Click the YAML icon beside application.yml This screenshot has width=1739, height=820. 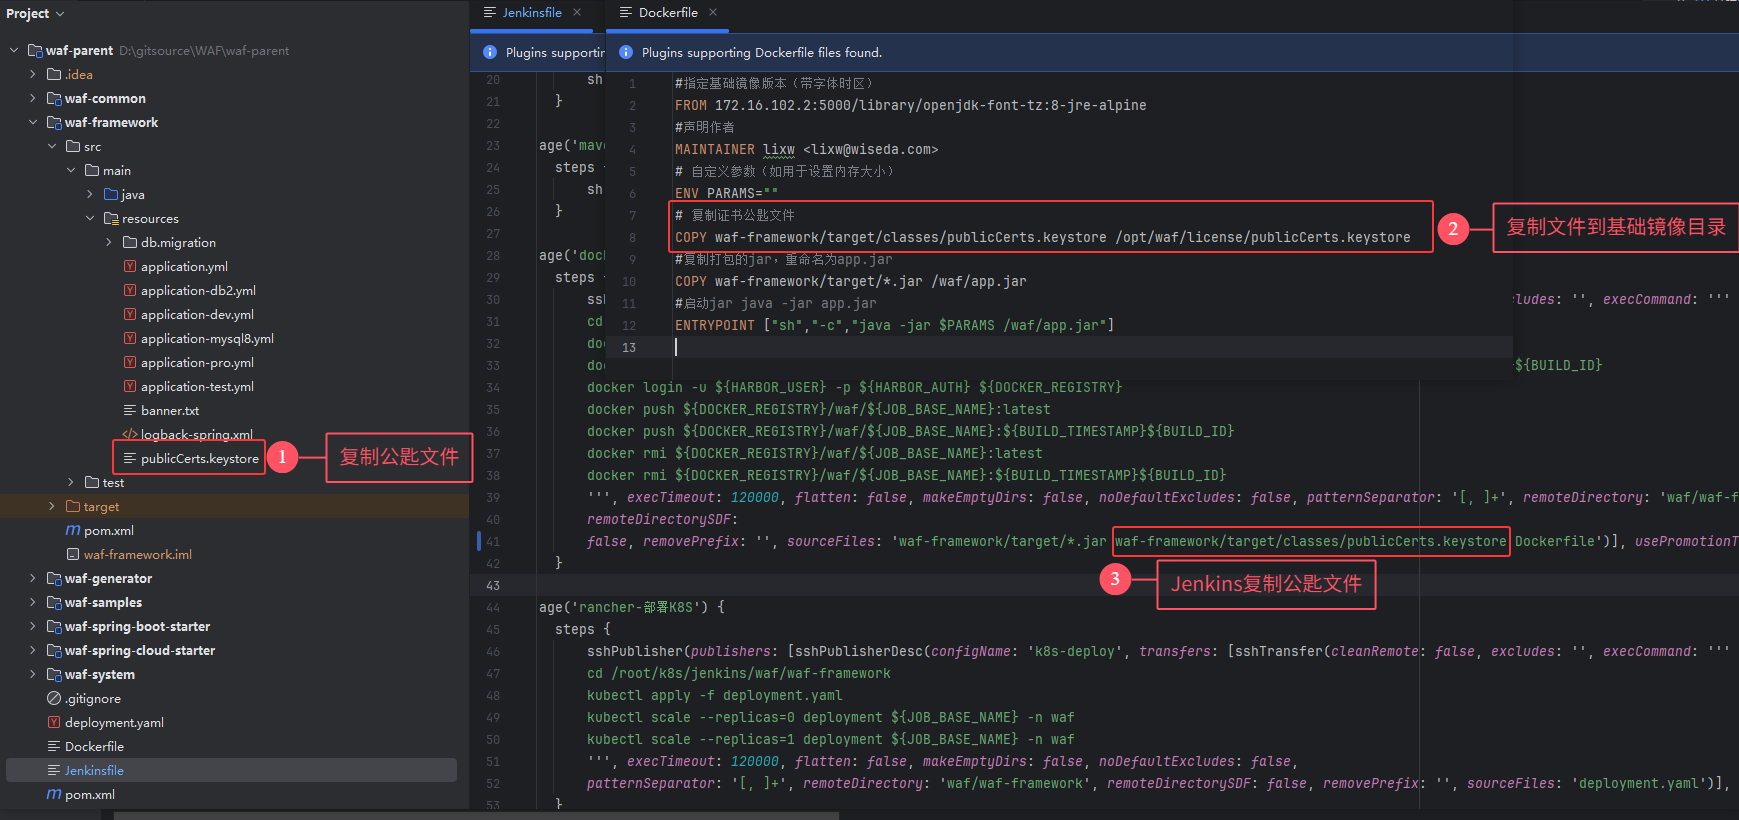tap(129, 267)
